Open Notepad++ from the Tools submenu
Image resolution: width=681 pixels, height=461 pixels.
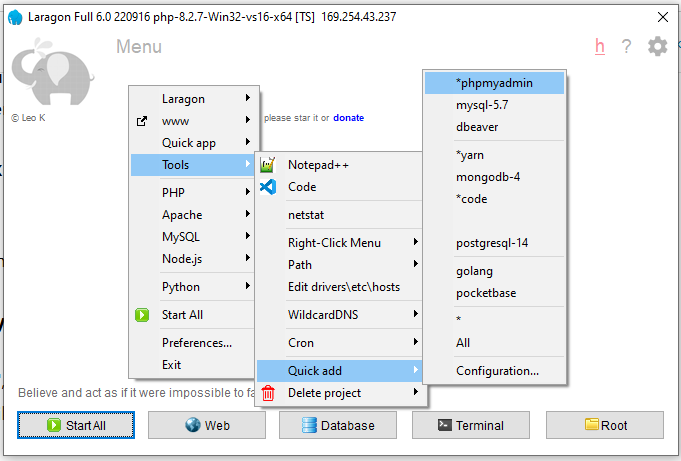(317, 164)
